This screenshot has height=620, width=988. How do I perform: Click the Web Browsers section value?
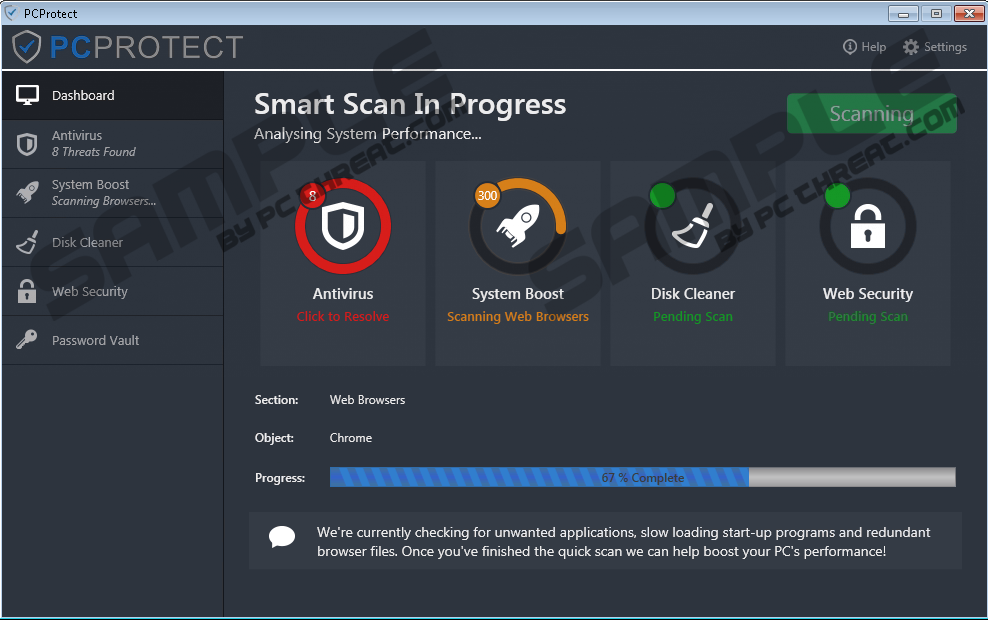click(367, 399)
